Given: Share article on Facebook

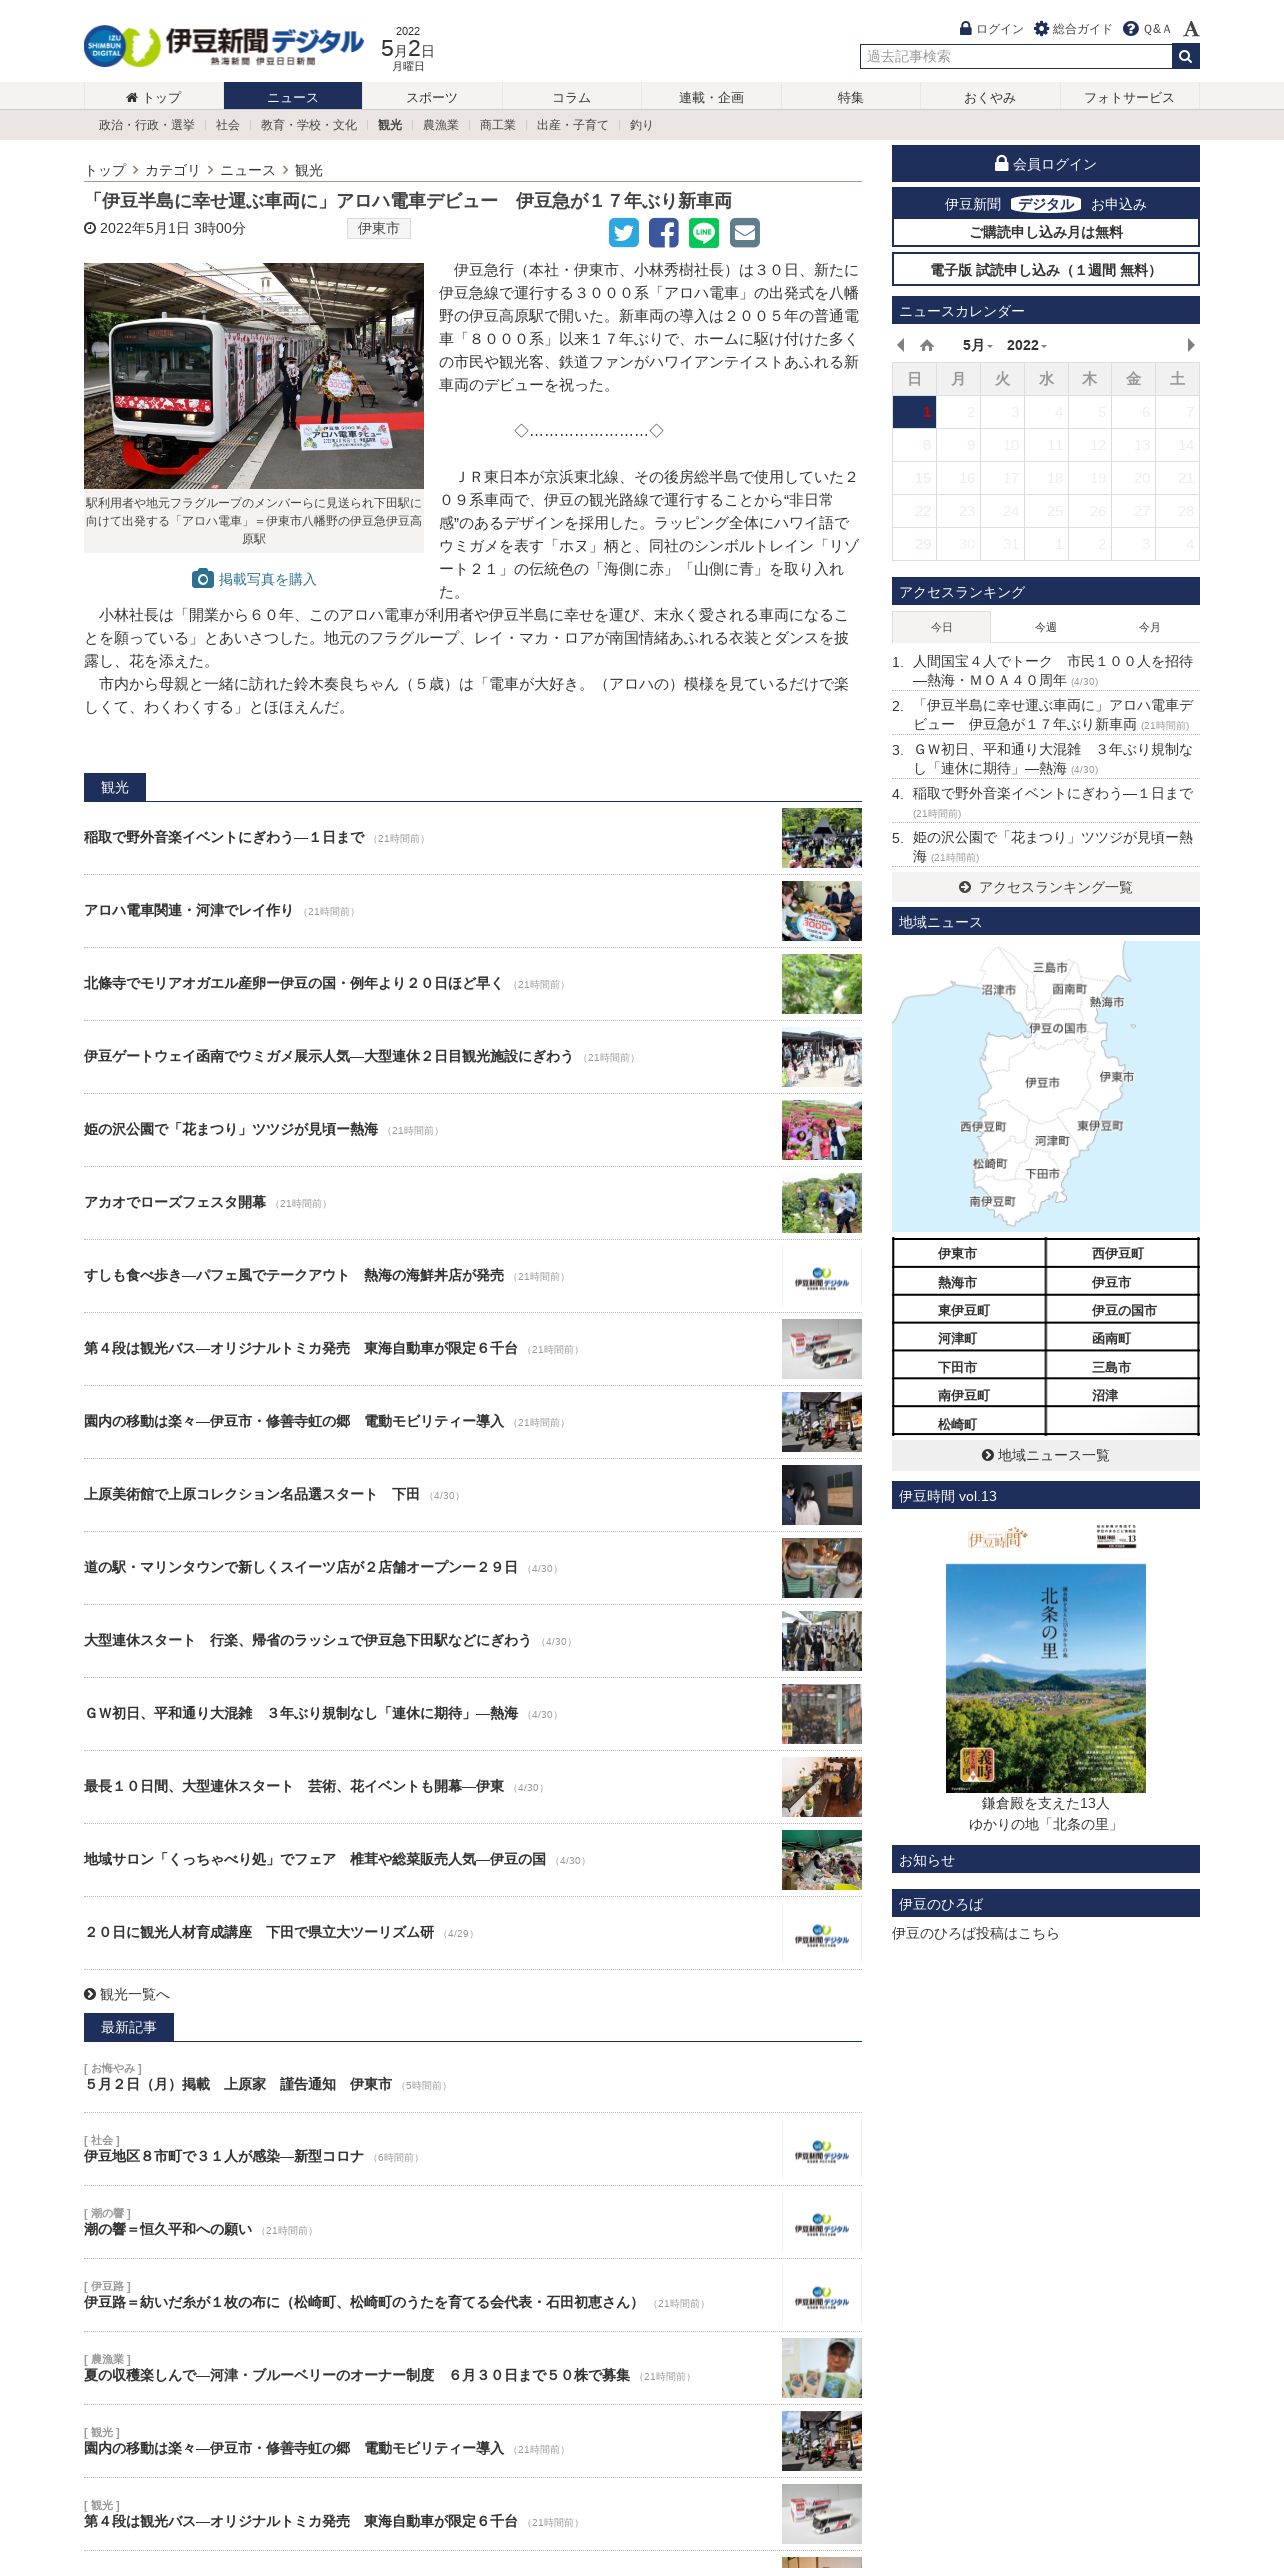Looking at the screenshot, I should coord(664,233).
